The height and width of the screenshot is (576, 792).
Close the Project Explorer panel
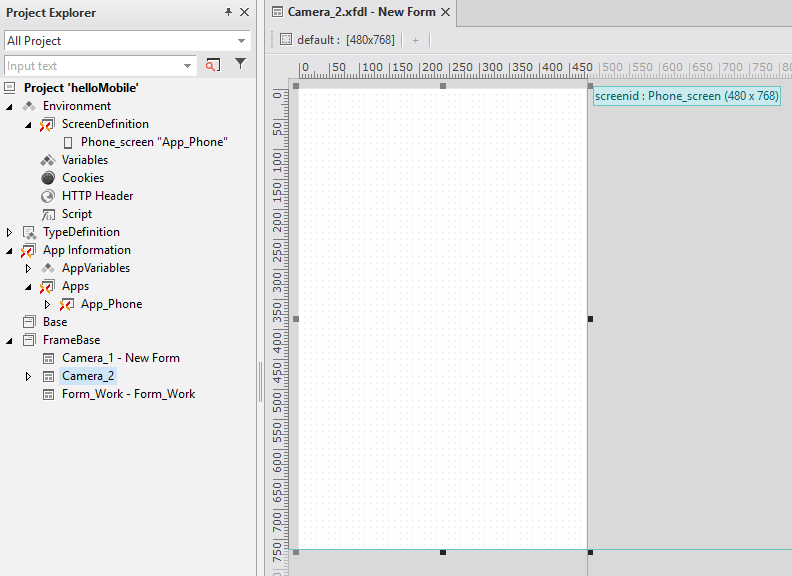click(244, 12)
